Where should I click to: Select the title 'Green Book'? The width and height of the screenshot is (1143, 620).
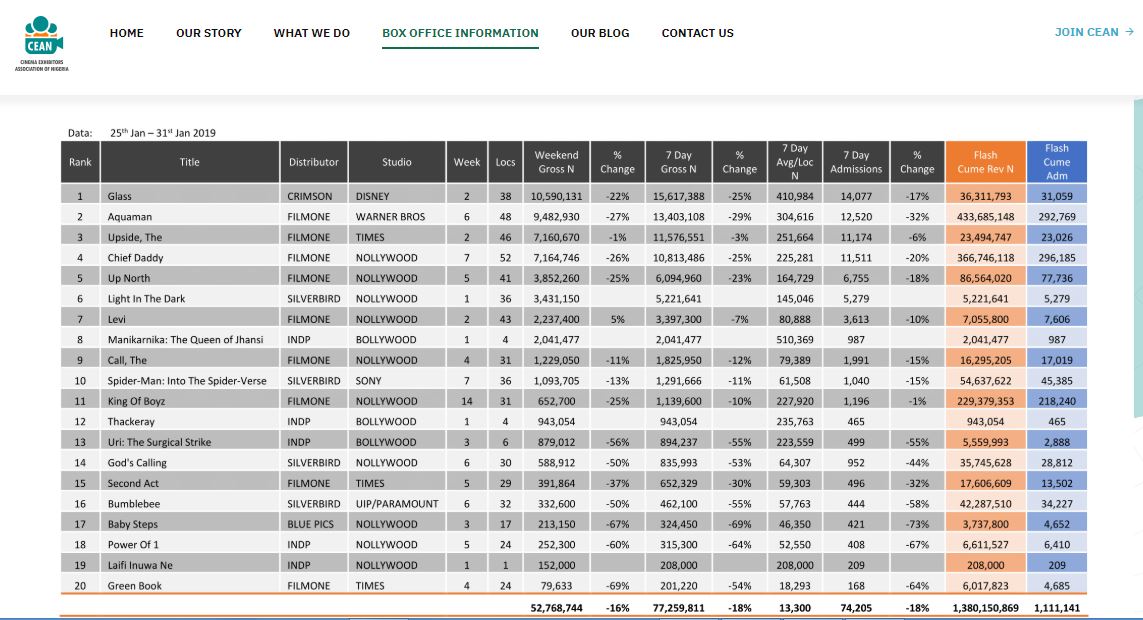pyautogui.click(x=135, y=584)
